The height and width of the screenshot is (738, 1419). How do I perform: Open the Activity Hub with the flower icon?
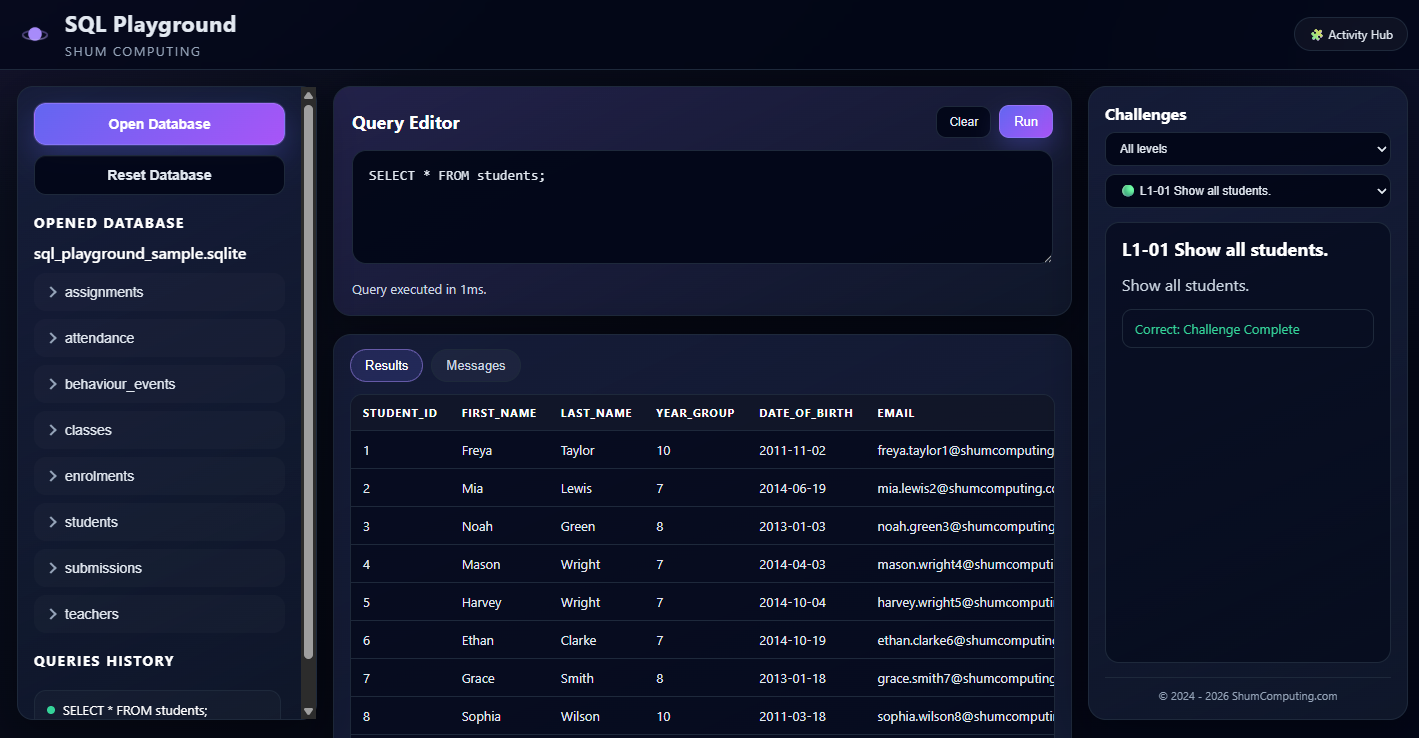[1350, 33]
